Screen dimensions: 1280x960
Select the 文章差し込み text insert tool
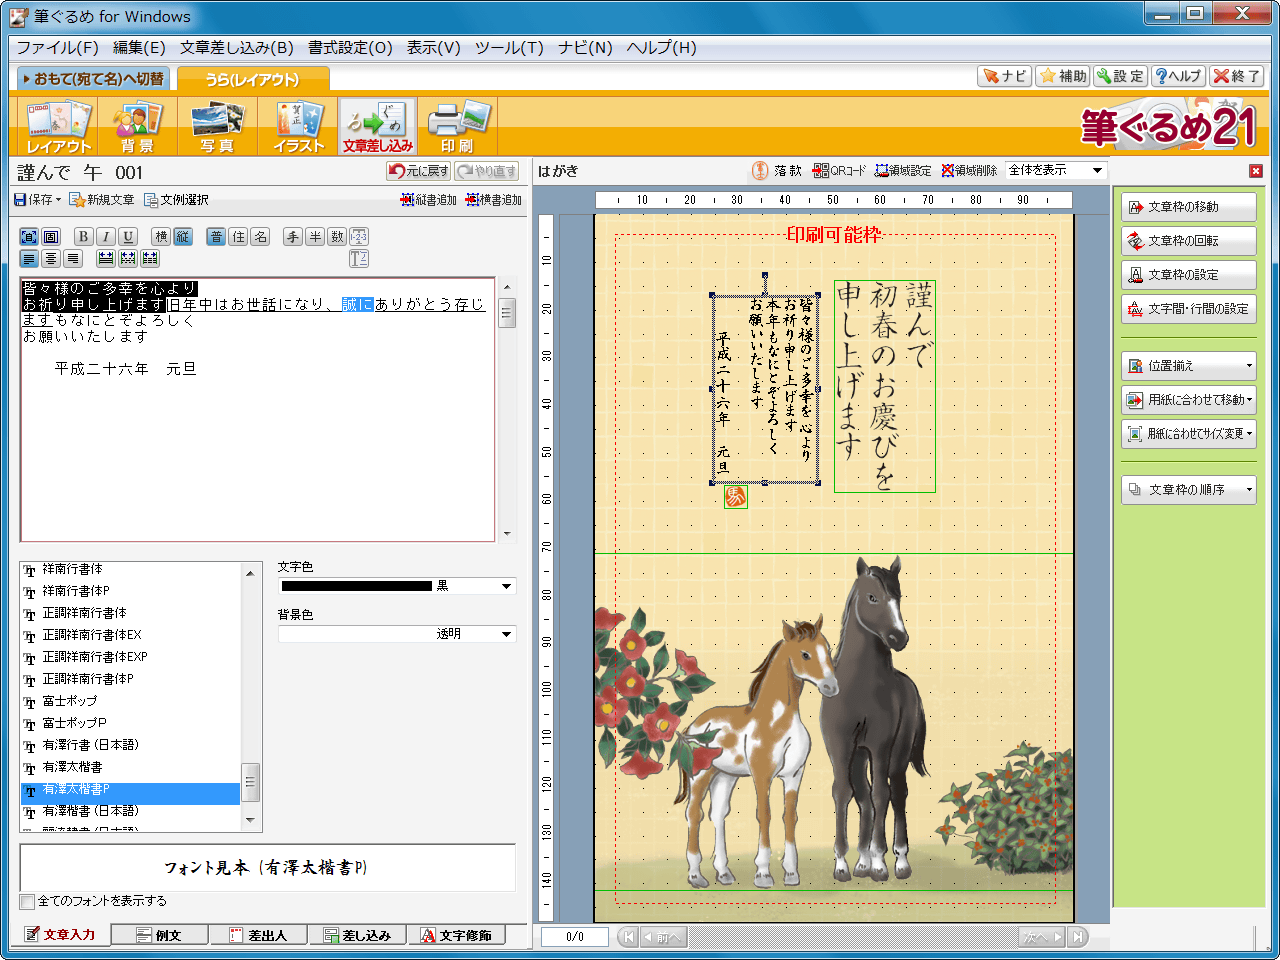(377, 126)
